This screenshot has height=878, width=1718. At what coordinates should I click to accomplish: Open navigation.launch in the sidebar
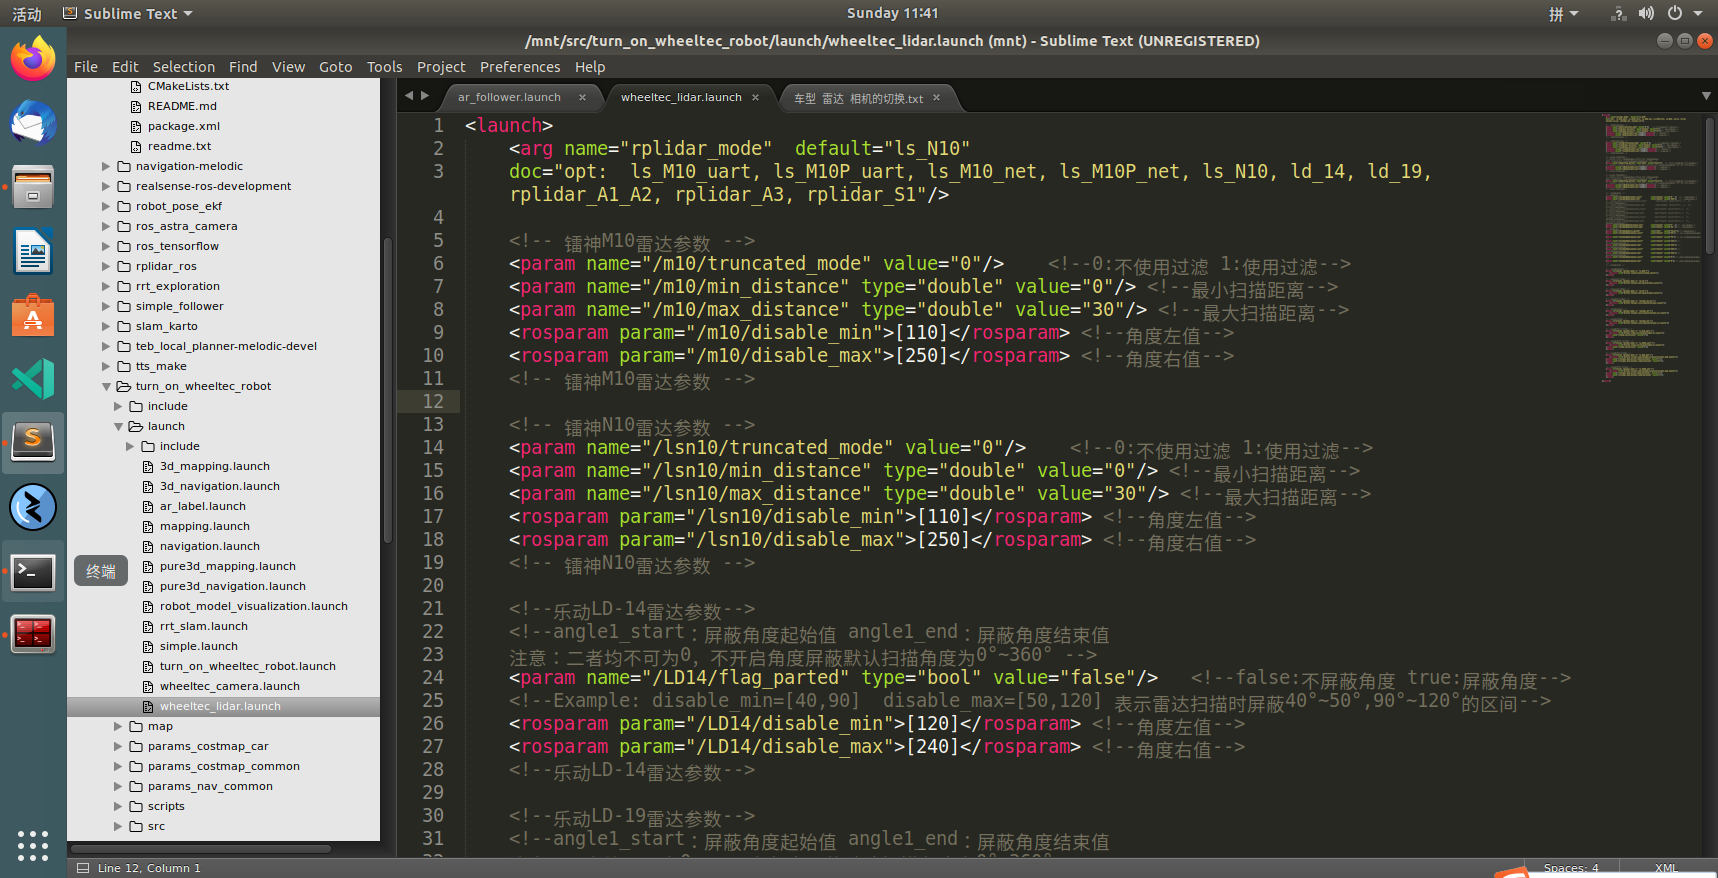coord(210,546)
